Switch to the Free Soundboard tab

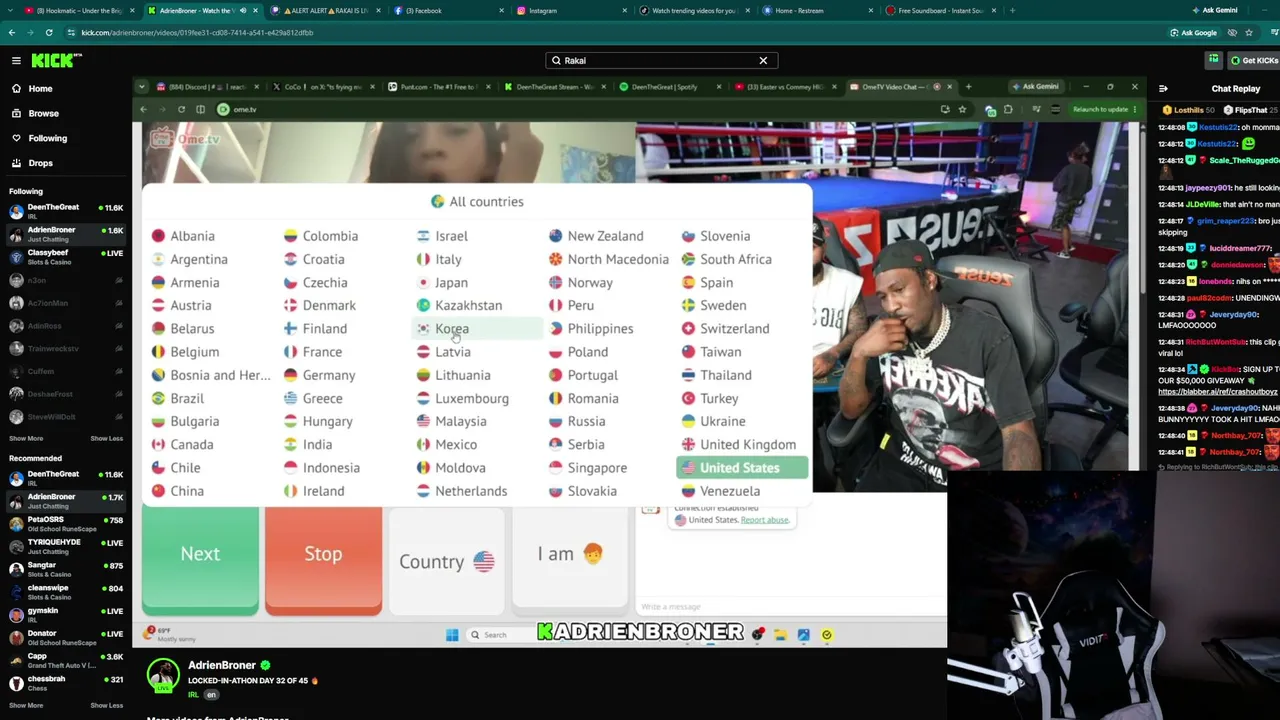[940, 11]
